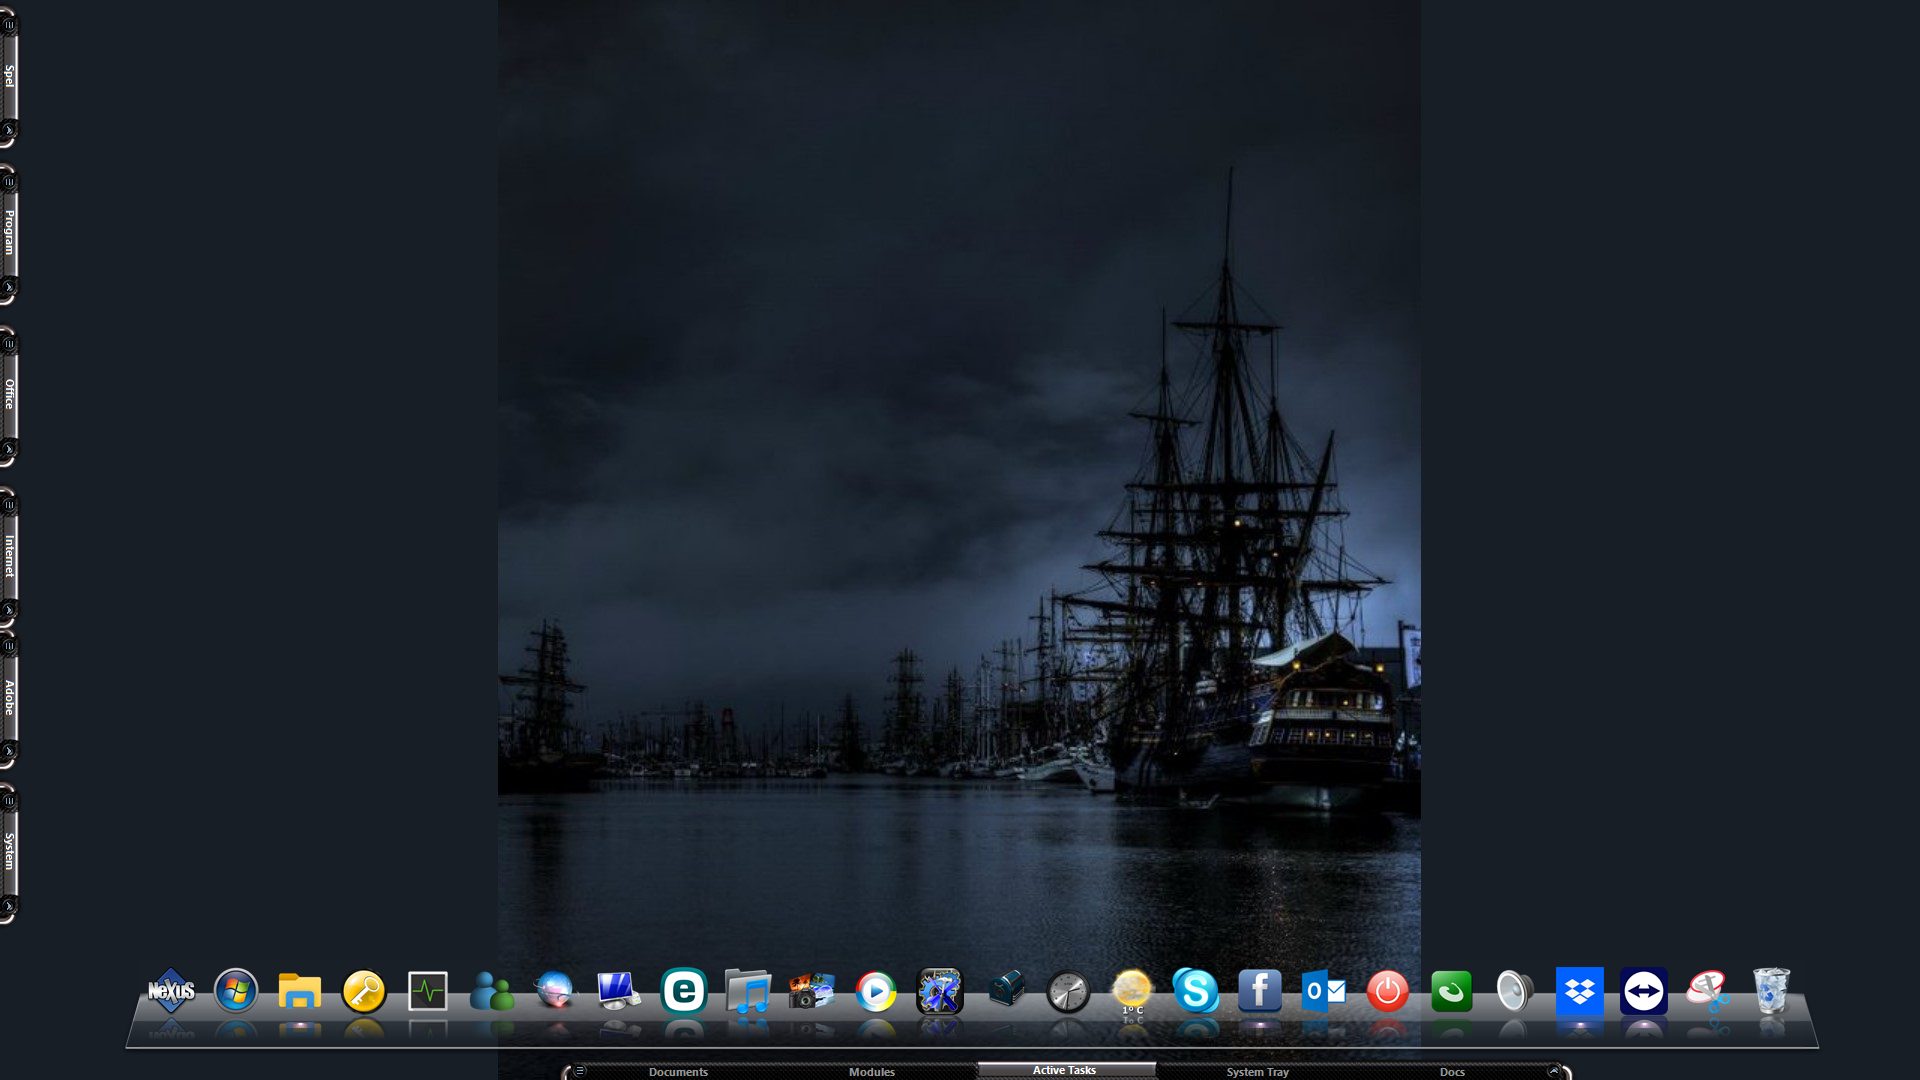Open the Recycle Bin icon
1920x1080 pixels.
tap(1771, 991)
